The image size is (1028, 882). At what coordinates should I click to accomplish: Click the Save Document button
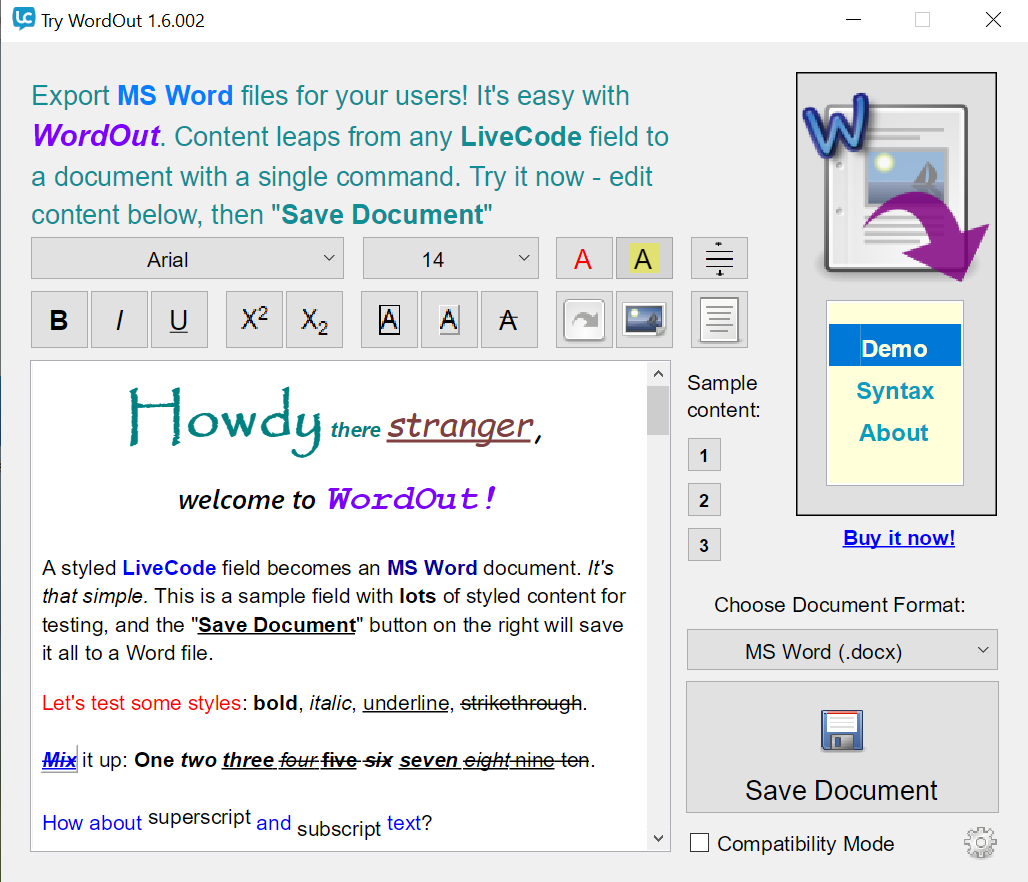842,747
